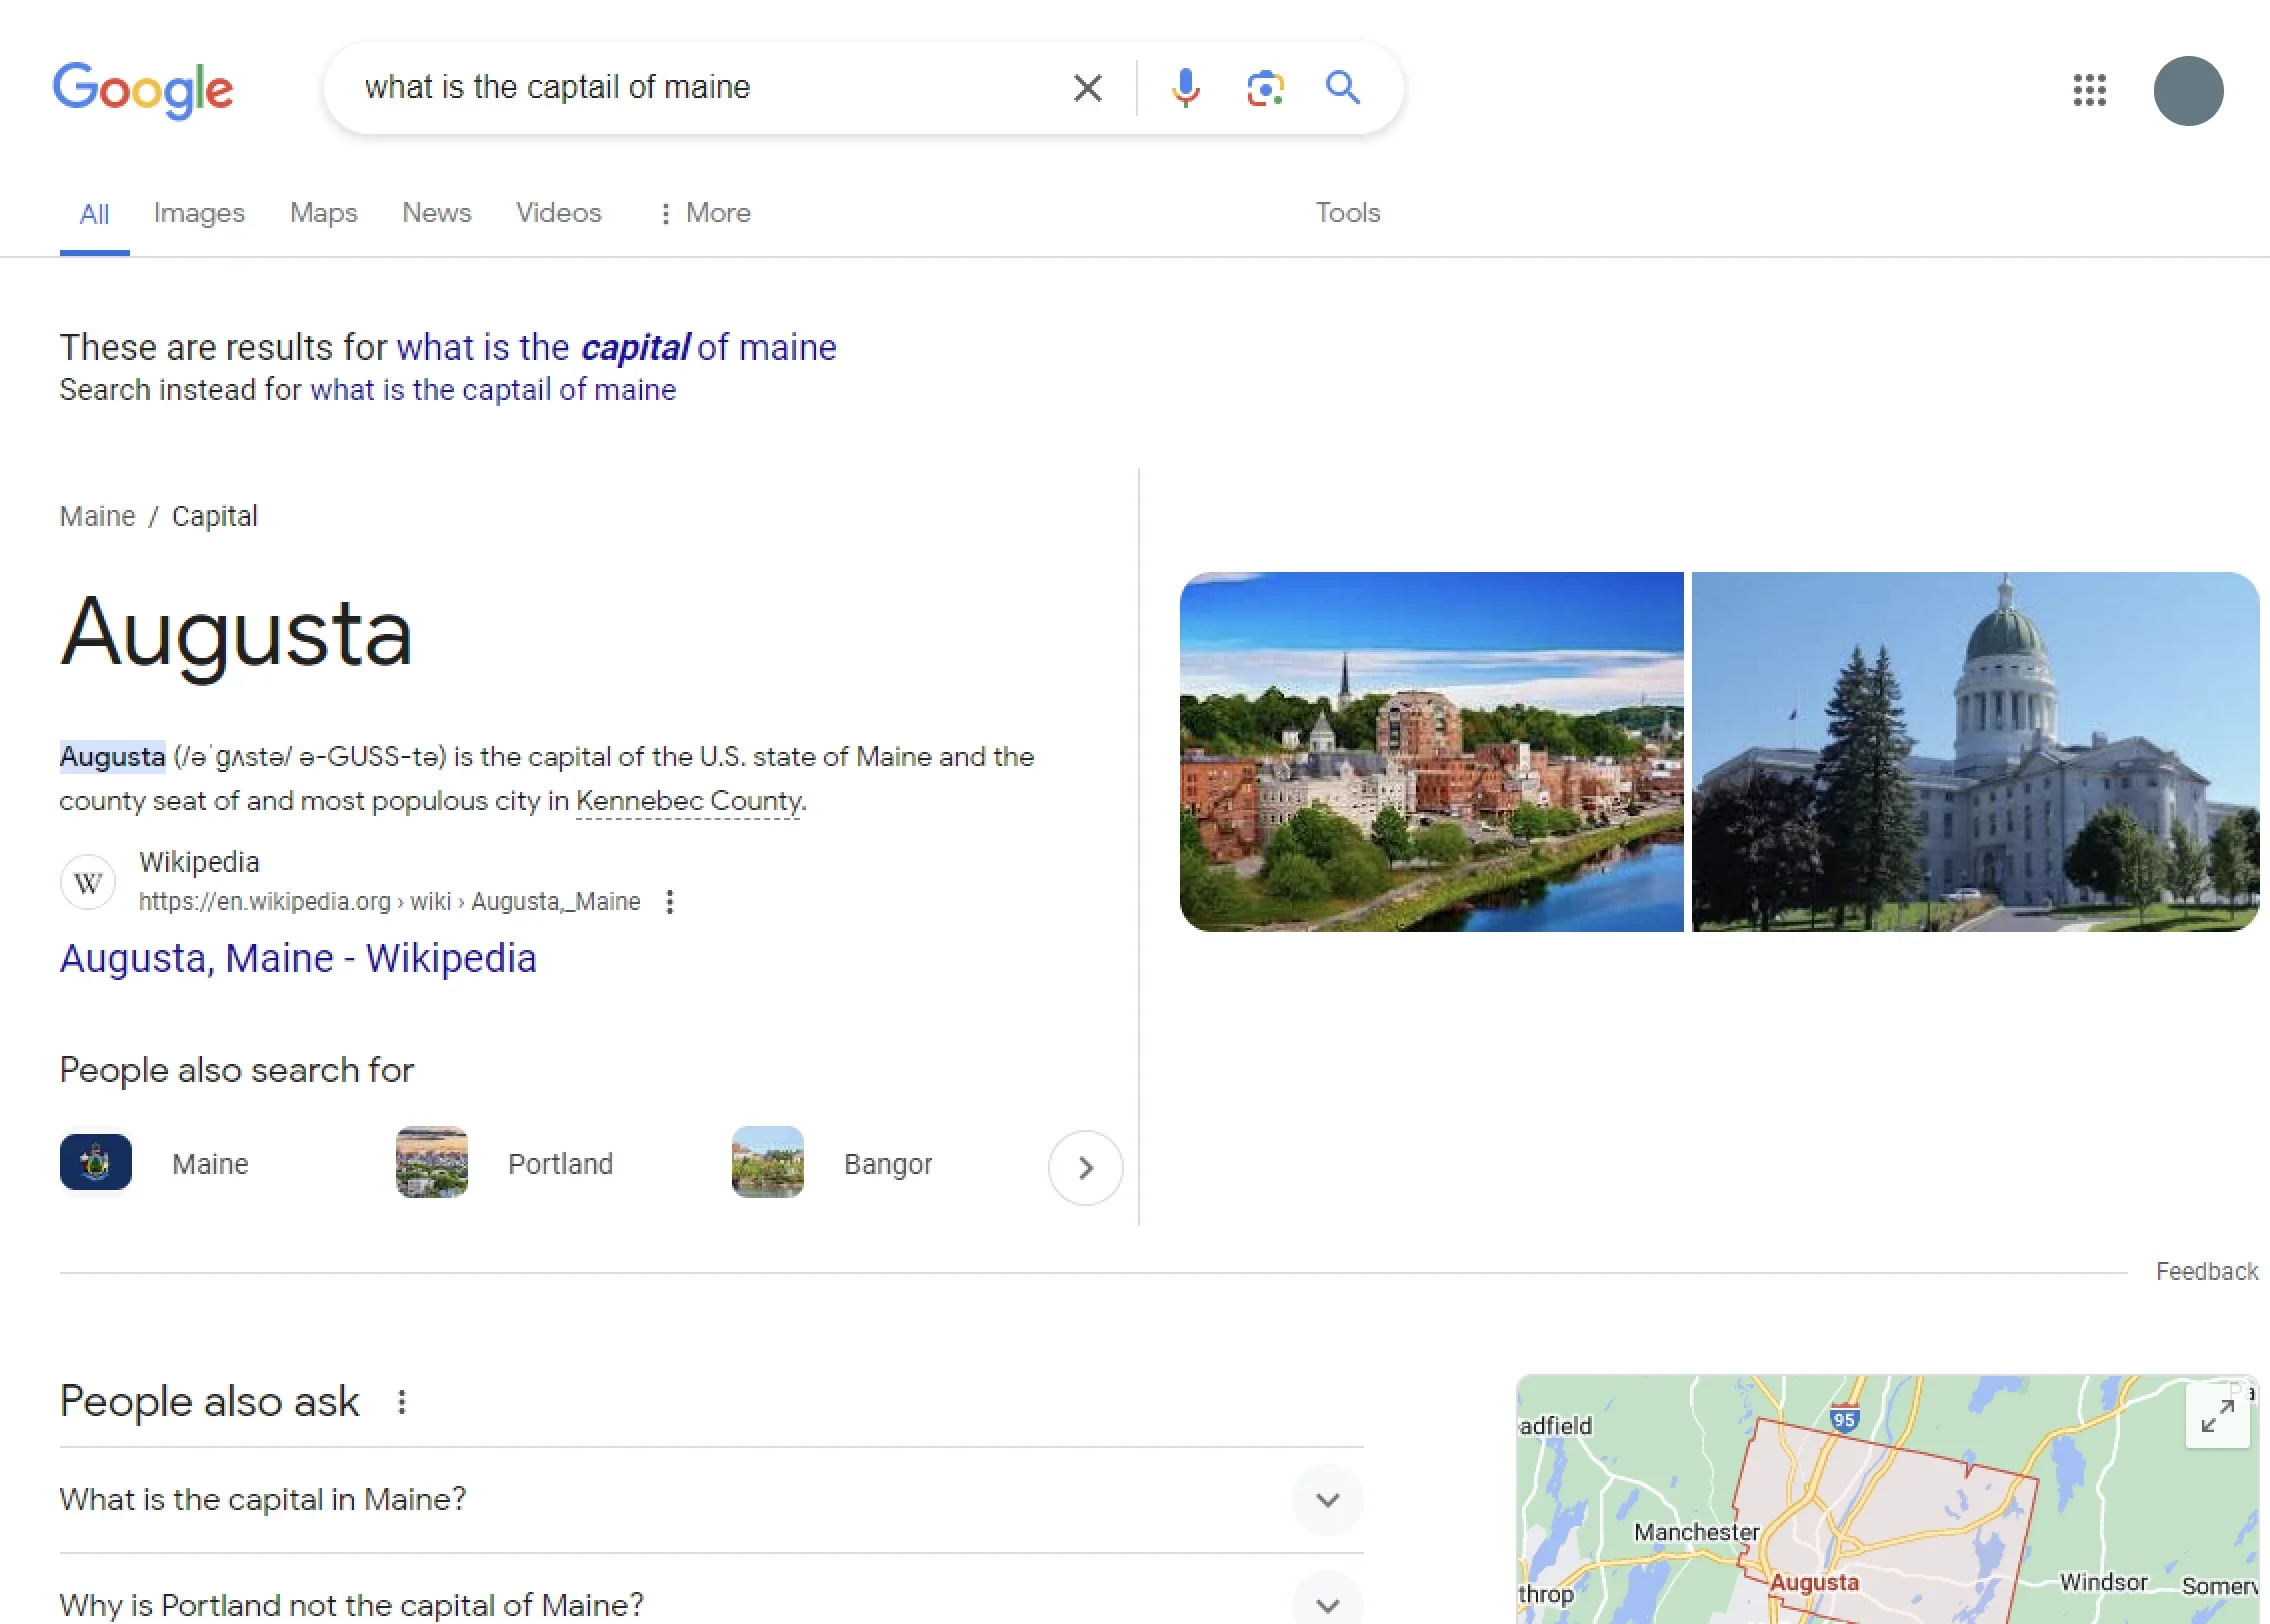Switch to the Videos tab
The image size is (2270, 1624).
tap(558, 213)
